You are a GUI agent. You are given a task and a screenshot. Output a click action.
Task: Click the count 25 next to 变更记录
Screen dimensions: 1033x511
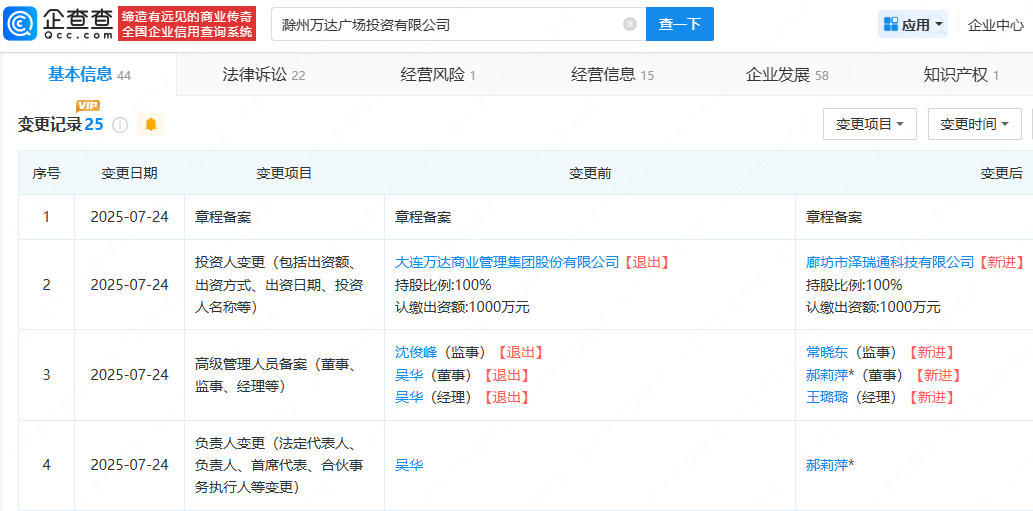point(94,124)
